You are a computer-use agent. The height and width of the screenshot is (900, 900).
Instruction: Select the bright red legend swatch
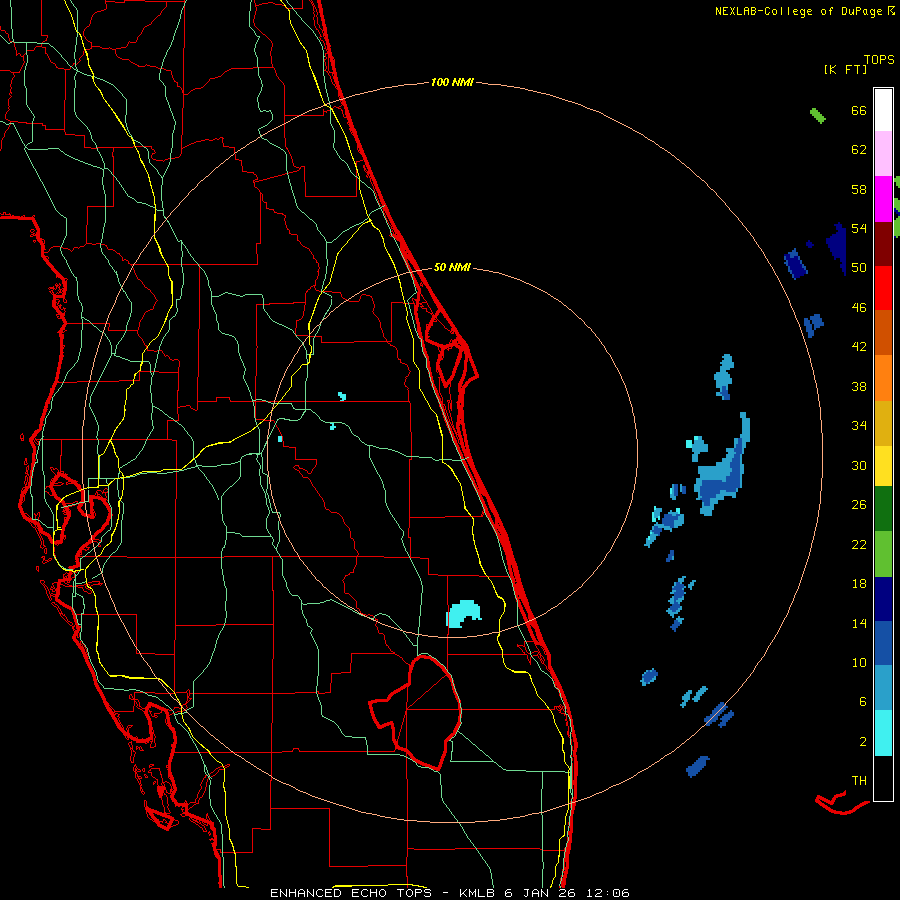pyautogui.click(x=883, y=288)
